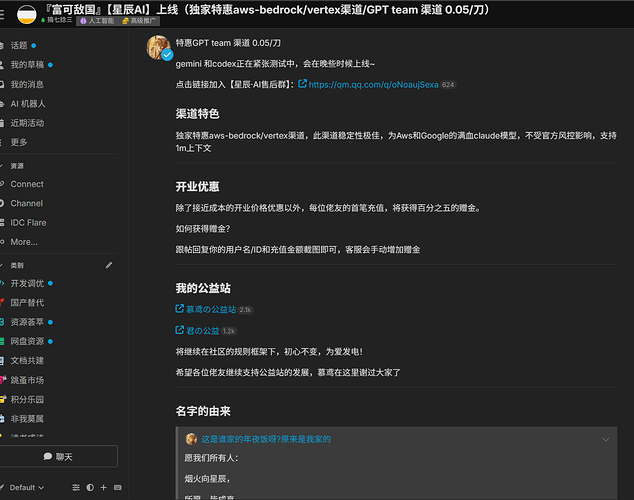
Task: Select 积分乐园 category
Action: 25,399
